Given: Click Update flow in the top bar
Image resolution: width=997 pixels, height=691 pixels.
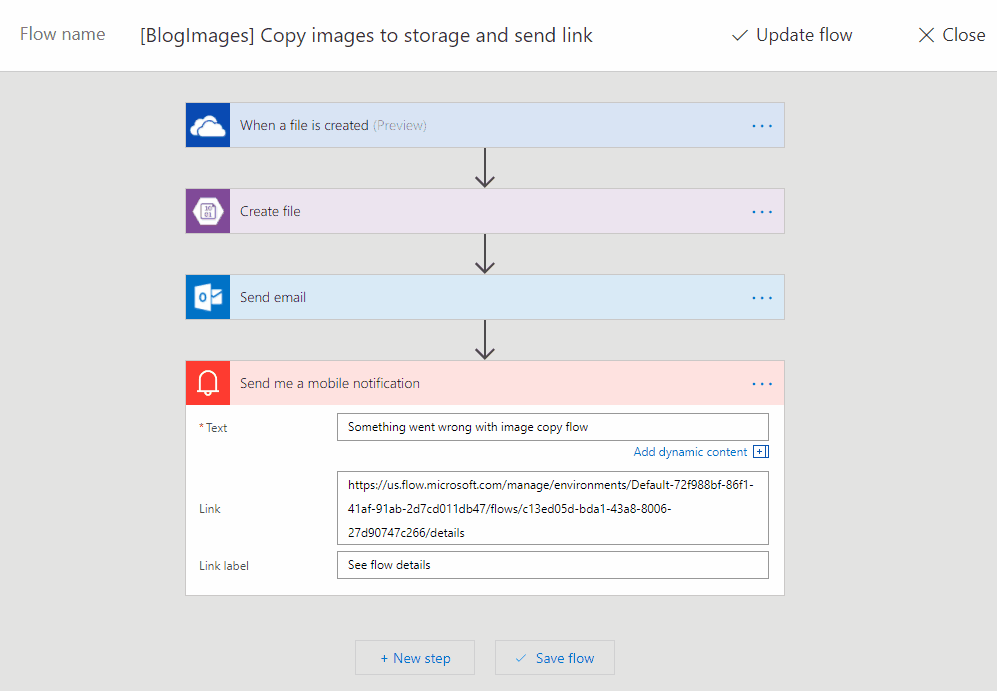Looking at the screenshot, I should click(792, 35).
